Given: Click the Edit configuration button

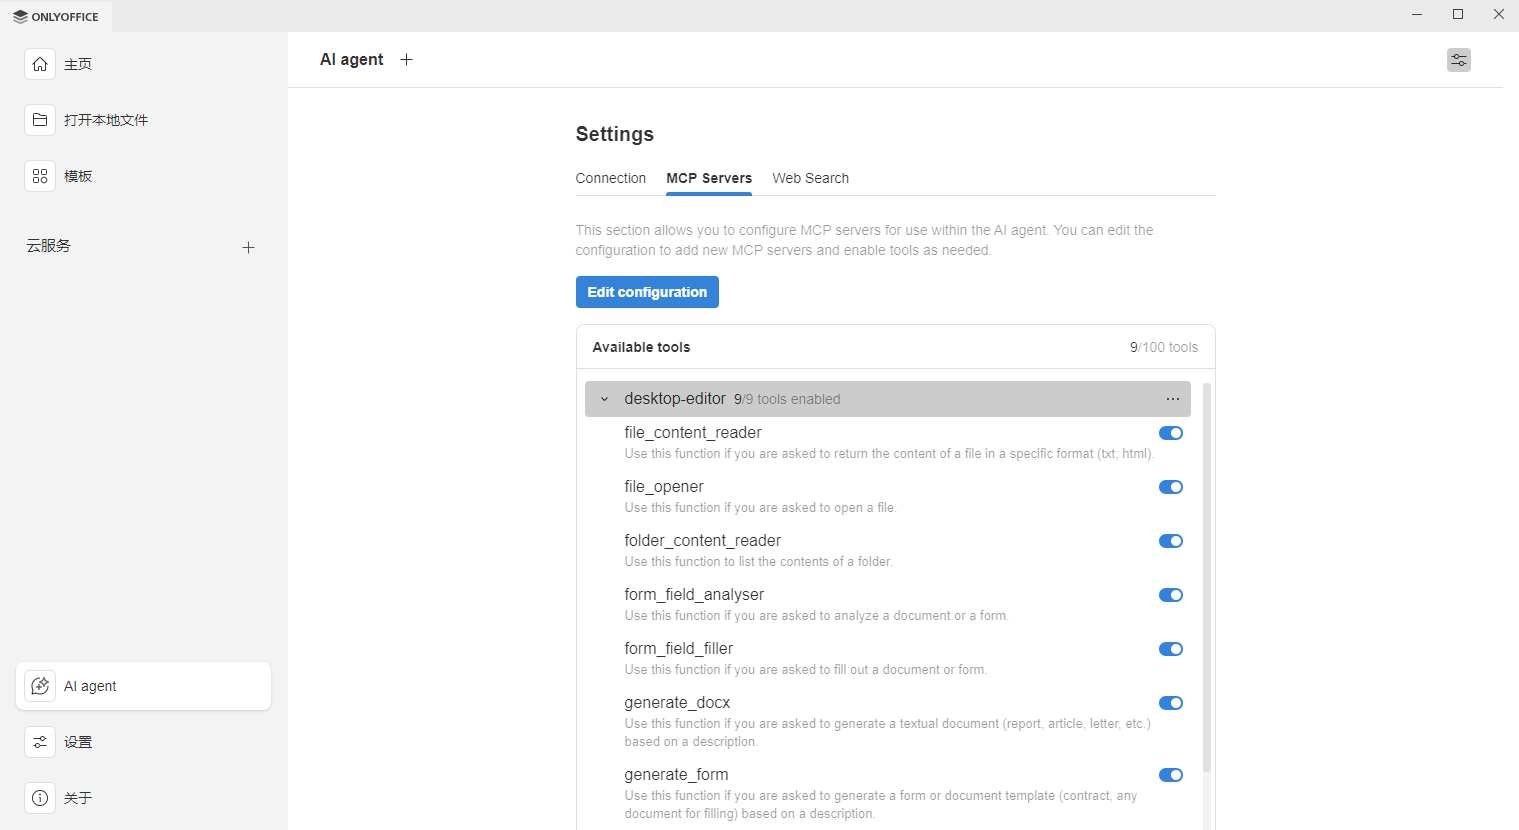Looking at the screenshot, I should coord(647,292).
